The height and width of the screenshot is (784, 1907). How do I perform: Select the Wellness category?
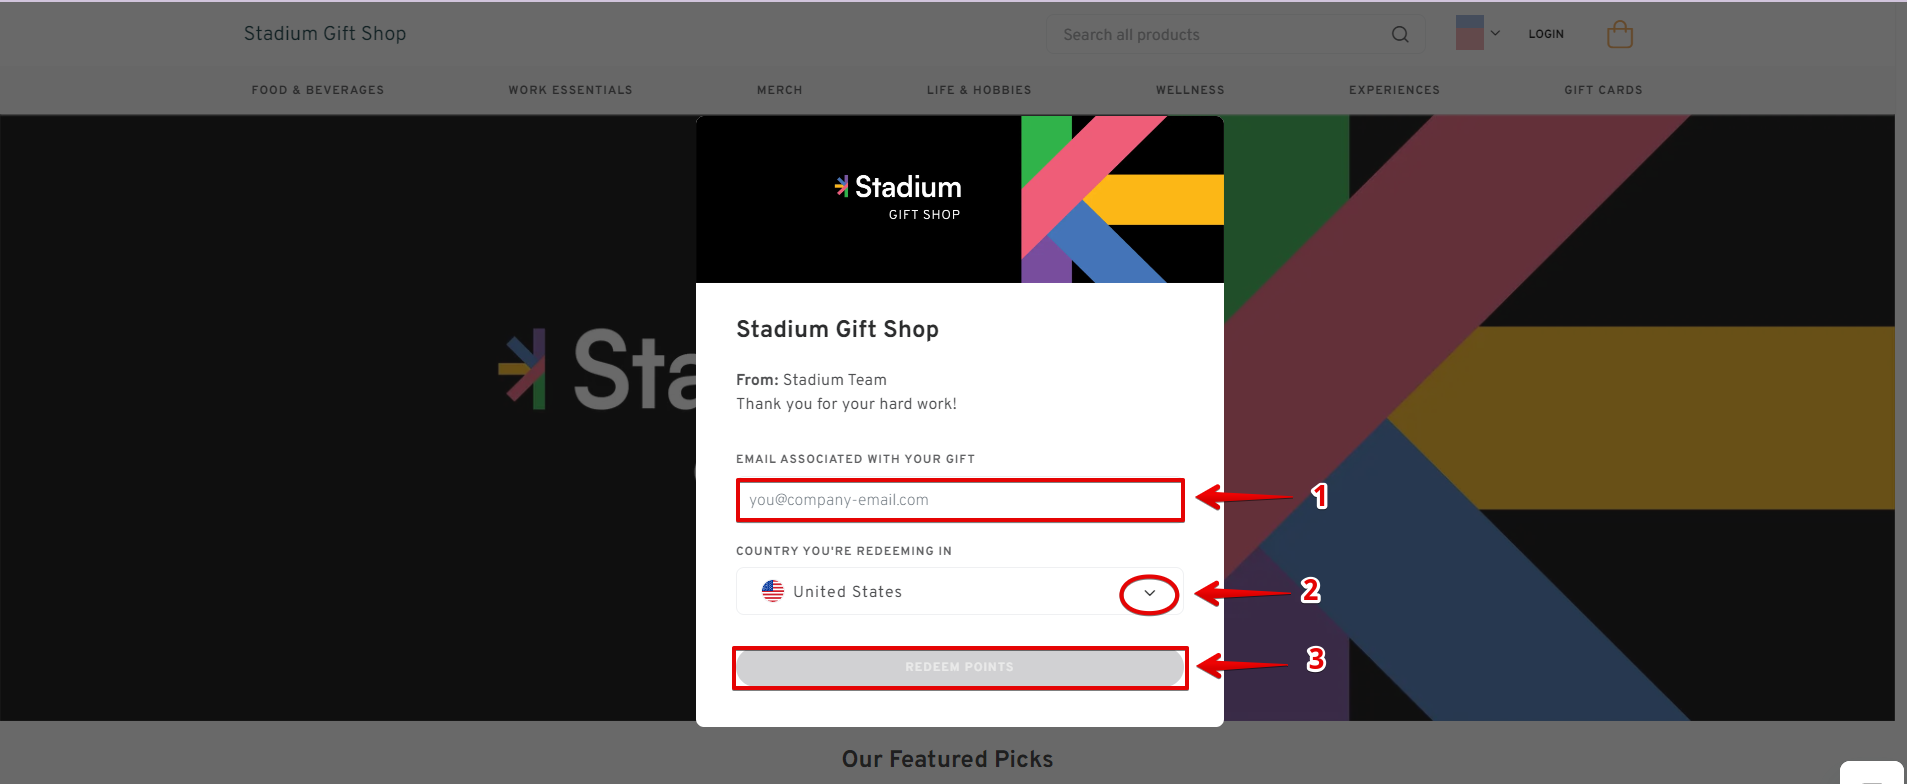[1190, 90]
